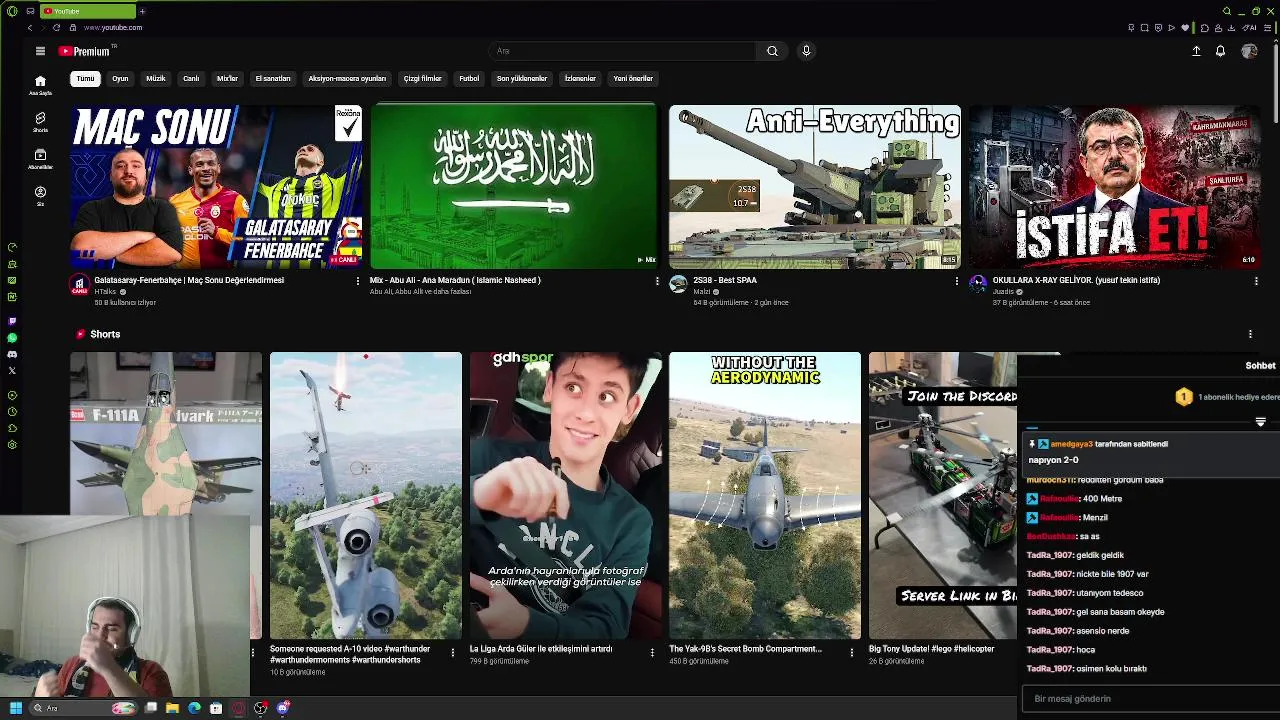The height and width of the screenshot is (720, 1280).
Task: Open browser sidebar settings gear
Action: (x=12, y=444)
